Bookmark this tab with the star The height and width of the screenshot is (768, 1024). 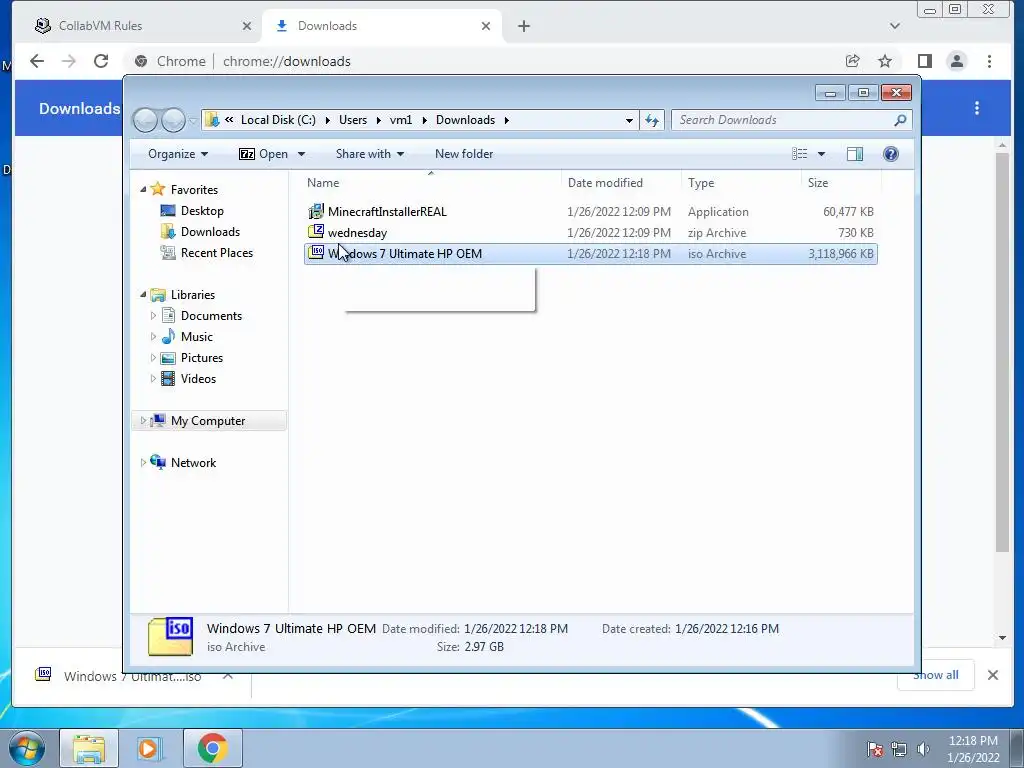click(885, 61)
